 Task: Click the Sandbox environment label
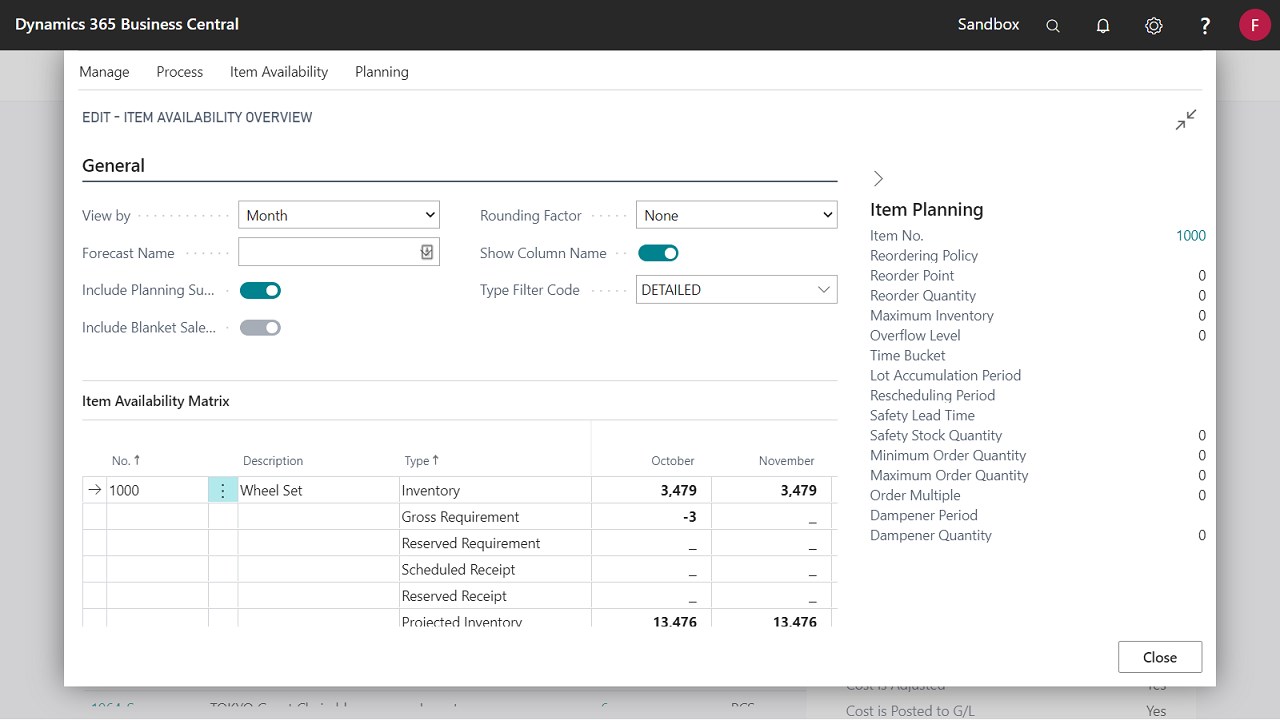[988, 24]
